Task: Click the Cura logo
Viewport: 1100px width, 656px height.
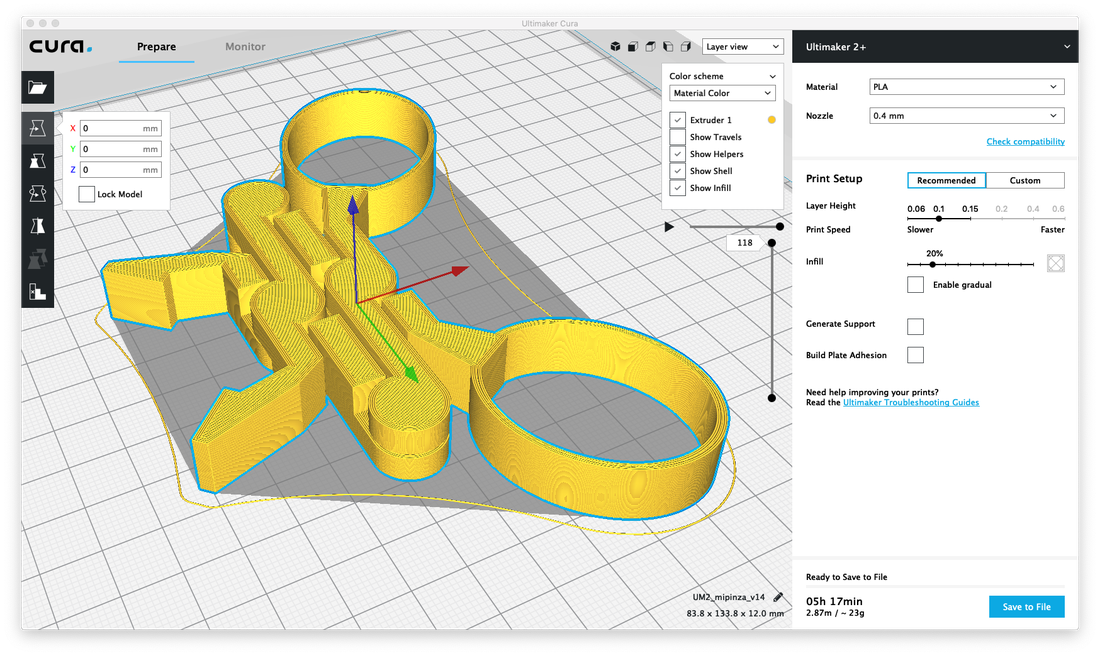Action: coord(60,46)
